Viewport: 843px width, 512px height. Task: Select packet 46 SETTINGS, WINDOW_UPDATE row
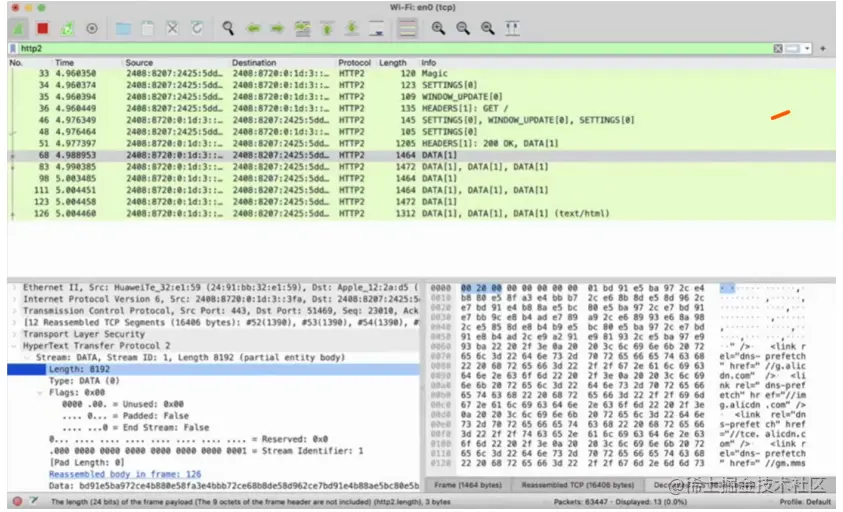(x=422, y=120)
